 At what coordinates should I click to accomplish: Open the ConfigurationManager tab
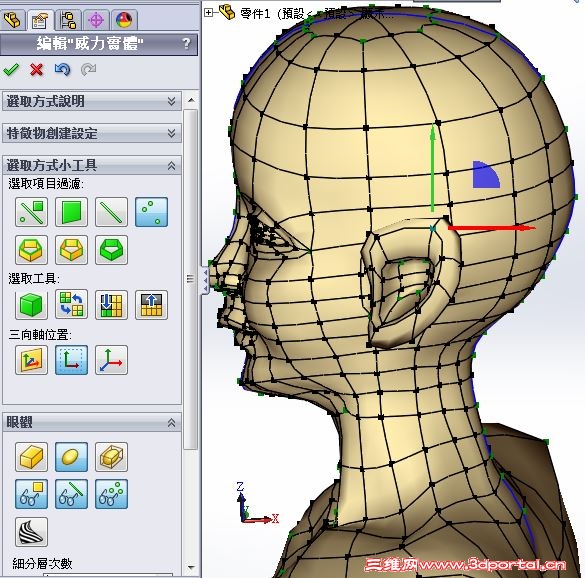(68, 19)
